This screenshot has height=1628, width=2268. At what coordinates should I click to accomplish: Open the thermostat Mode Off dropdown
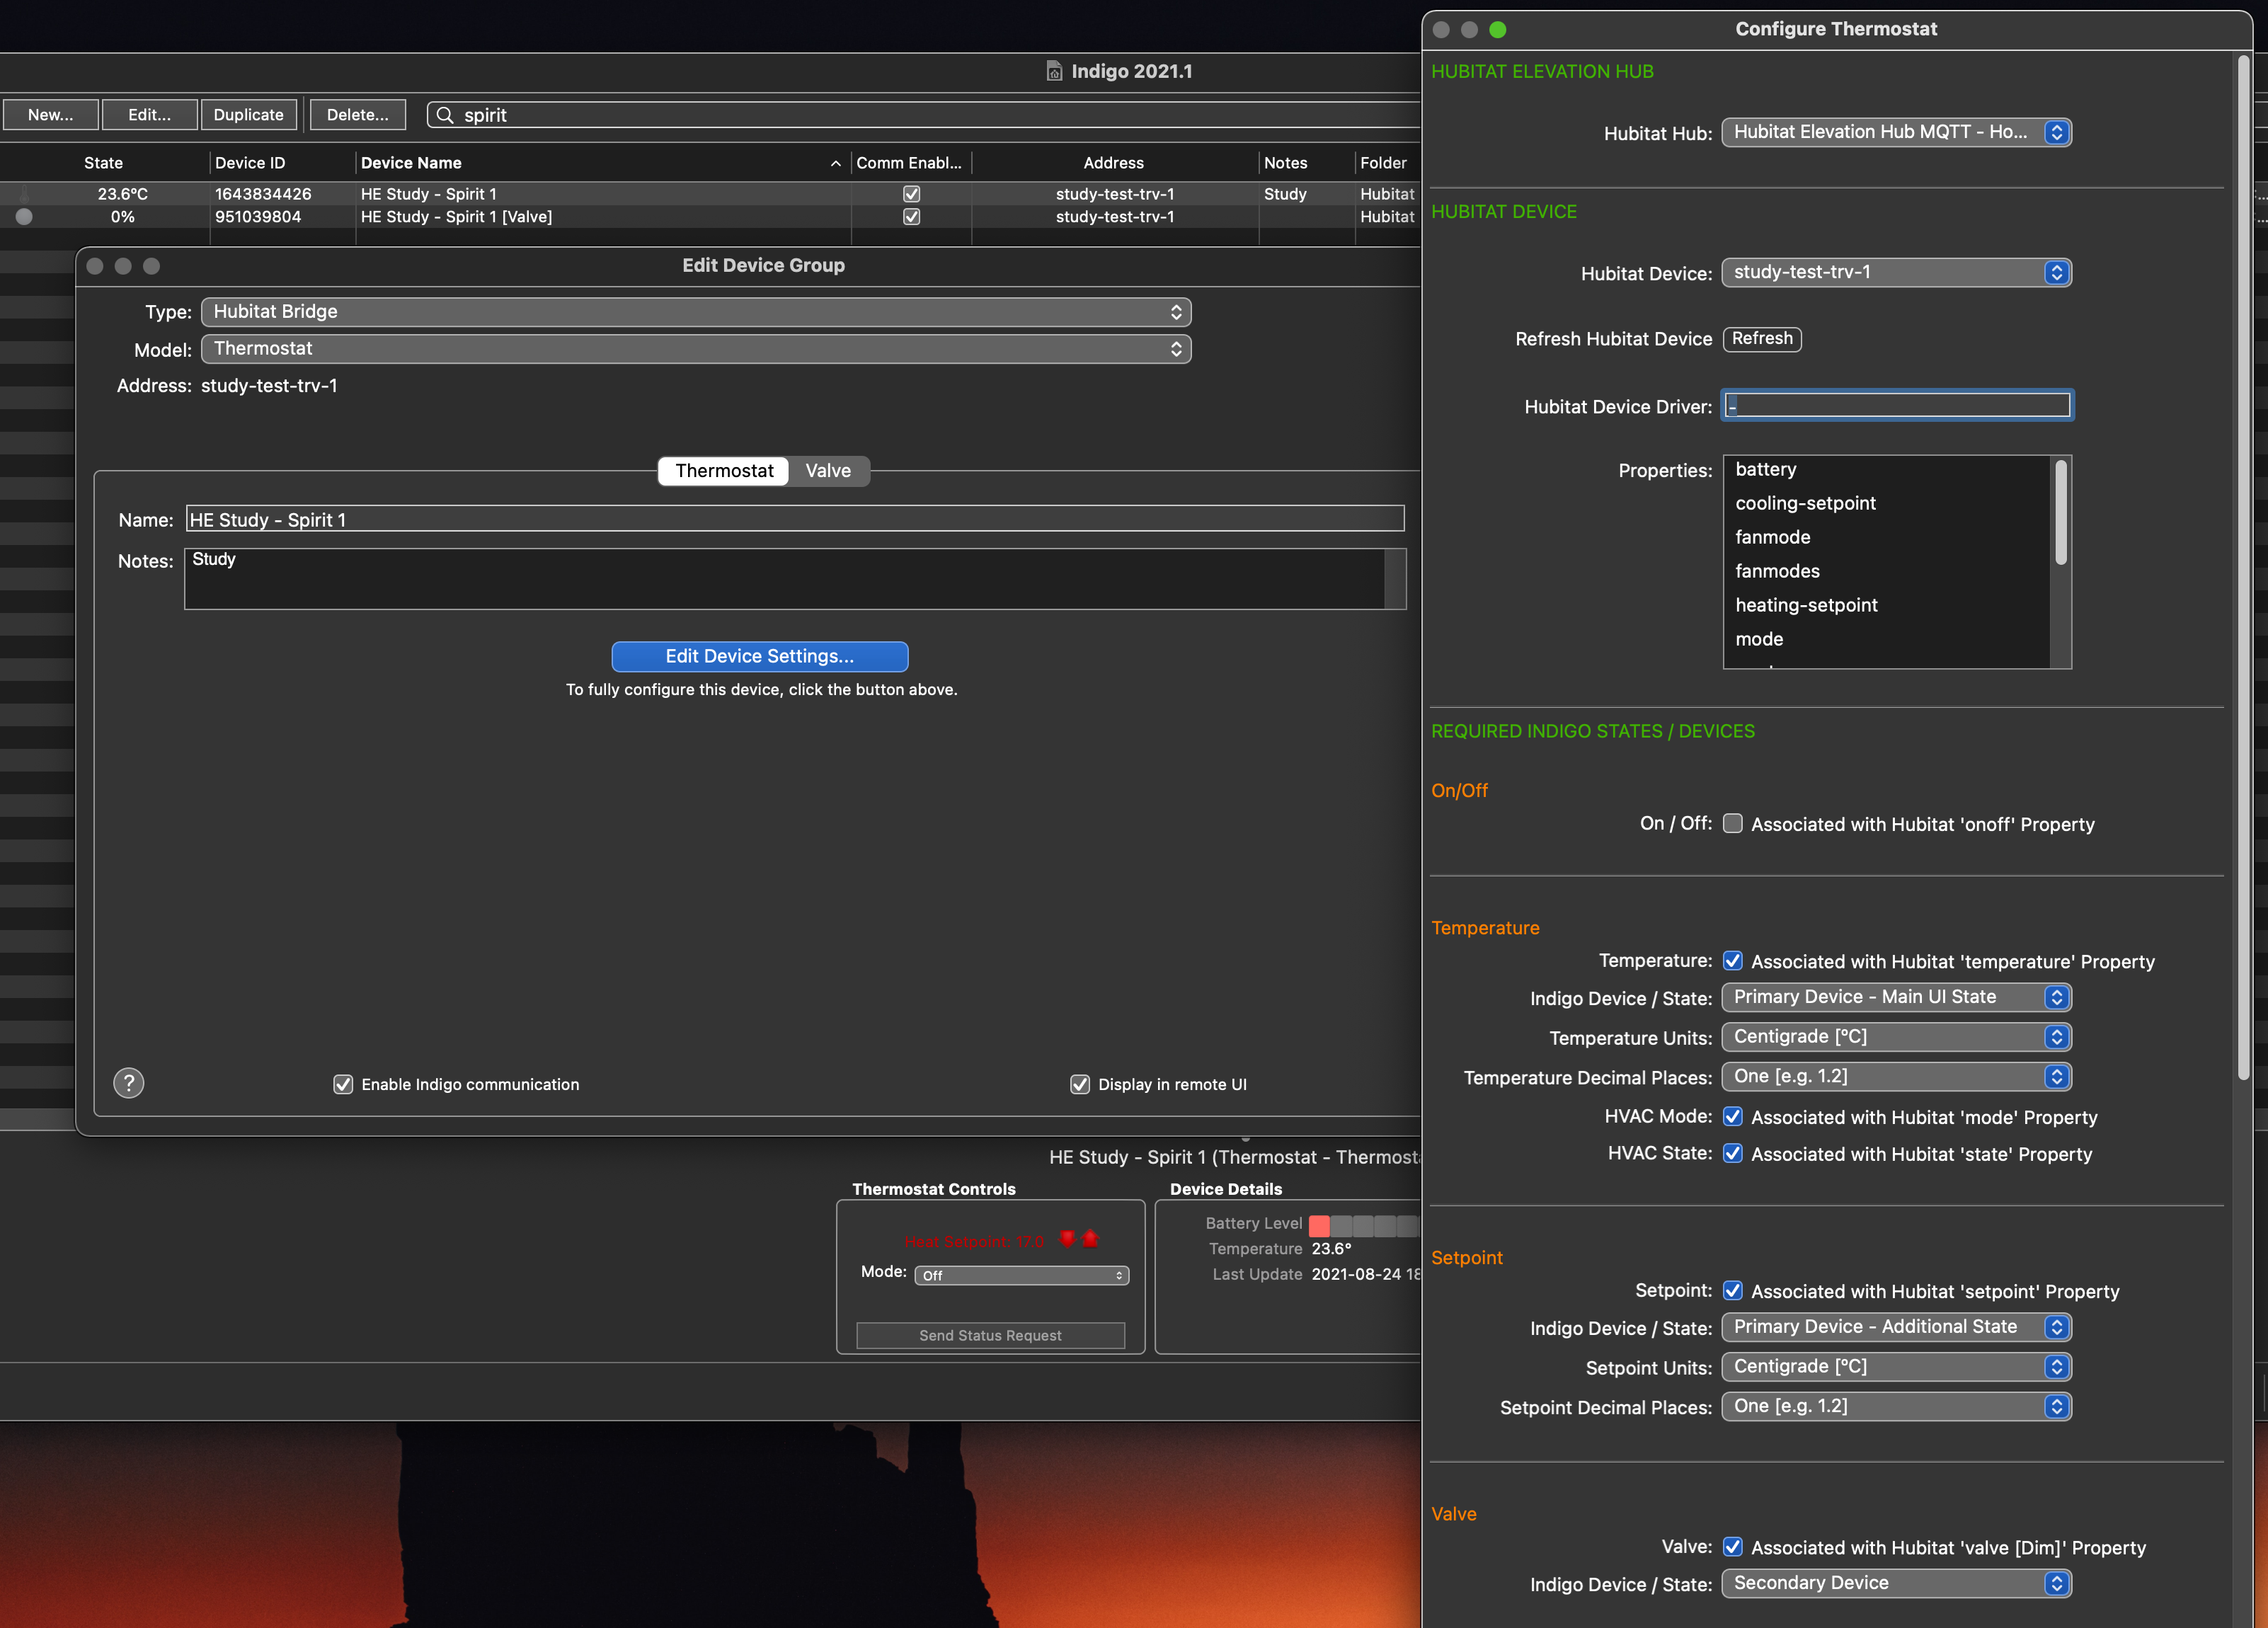(x=1022, y=1275)
